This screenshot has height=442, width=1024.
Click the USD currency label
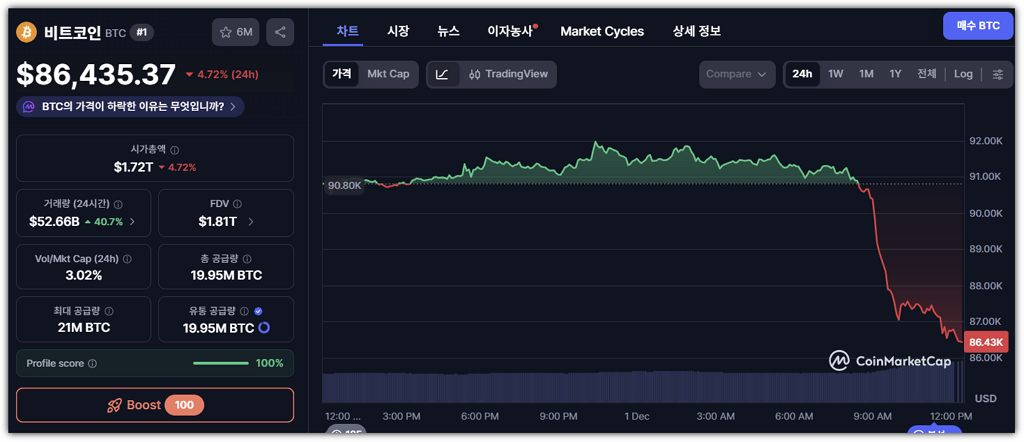(x=985, y=398)
